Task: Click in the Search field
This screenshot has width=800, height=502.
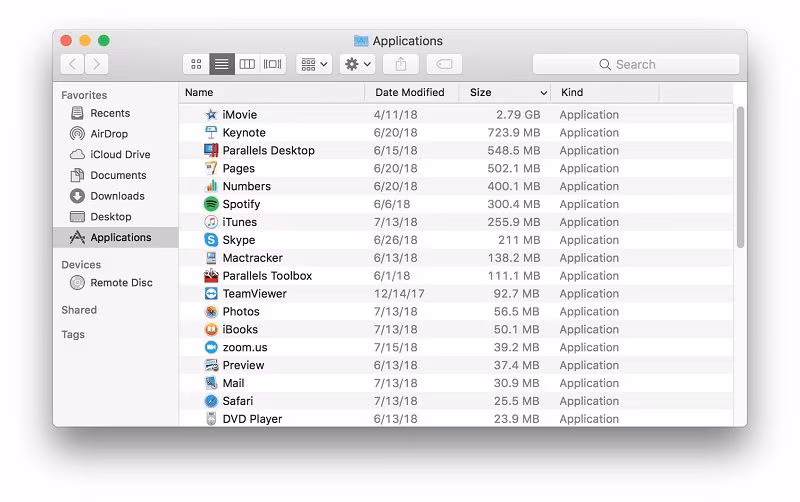Action: [636, 64]
